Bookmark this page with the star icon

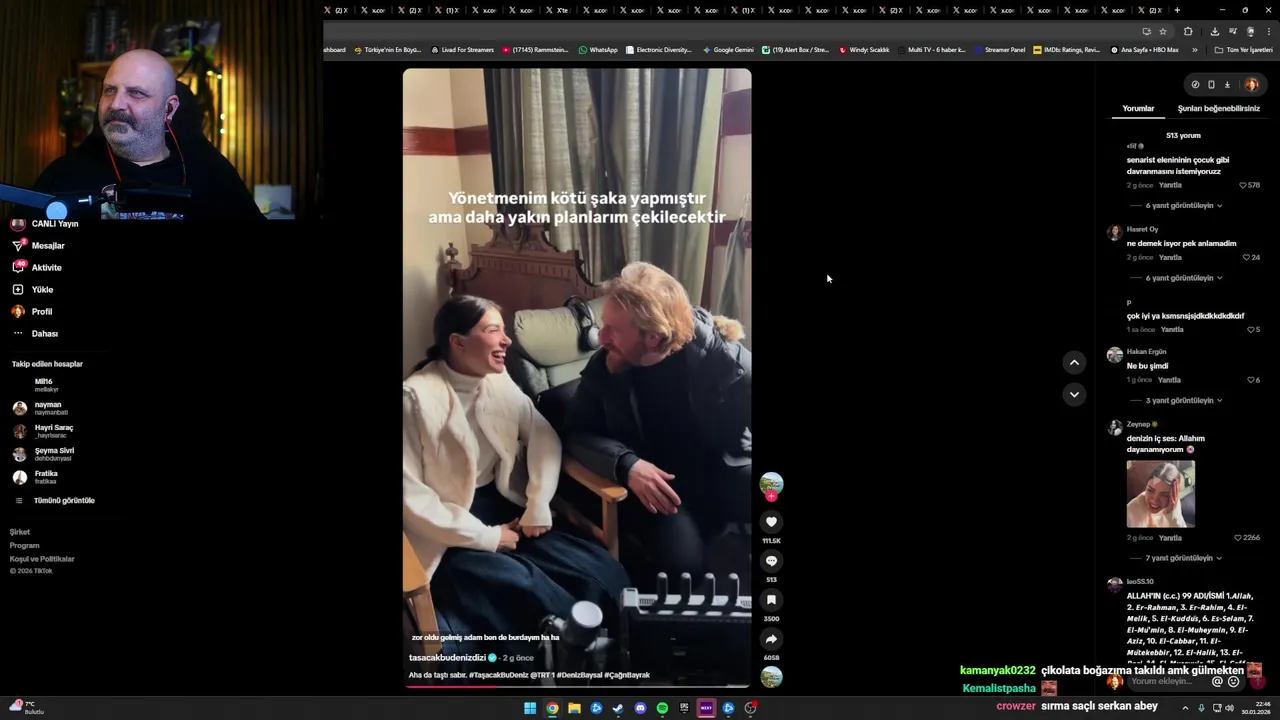tap(1162, 31)
